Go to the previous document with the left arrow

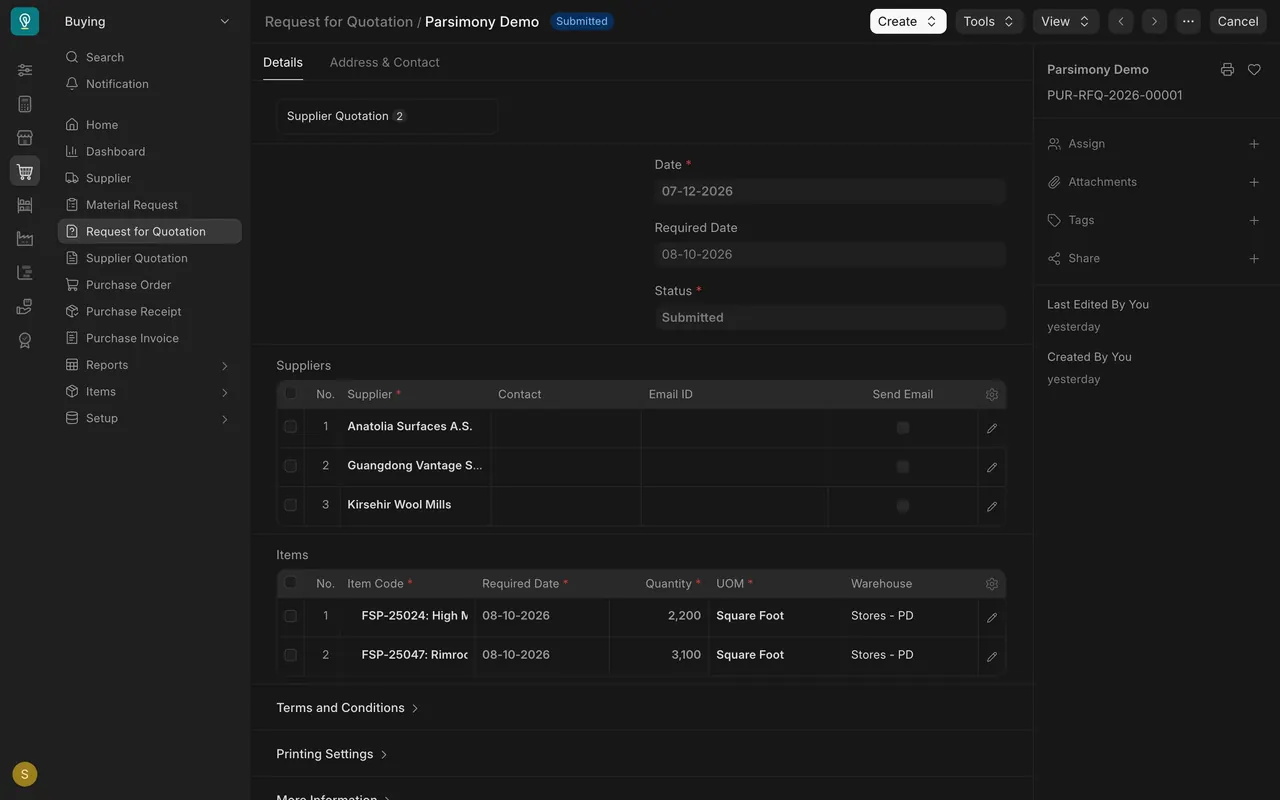coord(1121,21)
